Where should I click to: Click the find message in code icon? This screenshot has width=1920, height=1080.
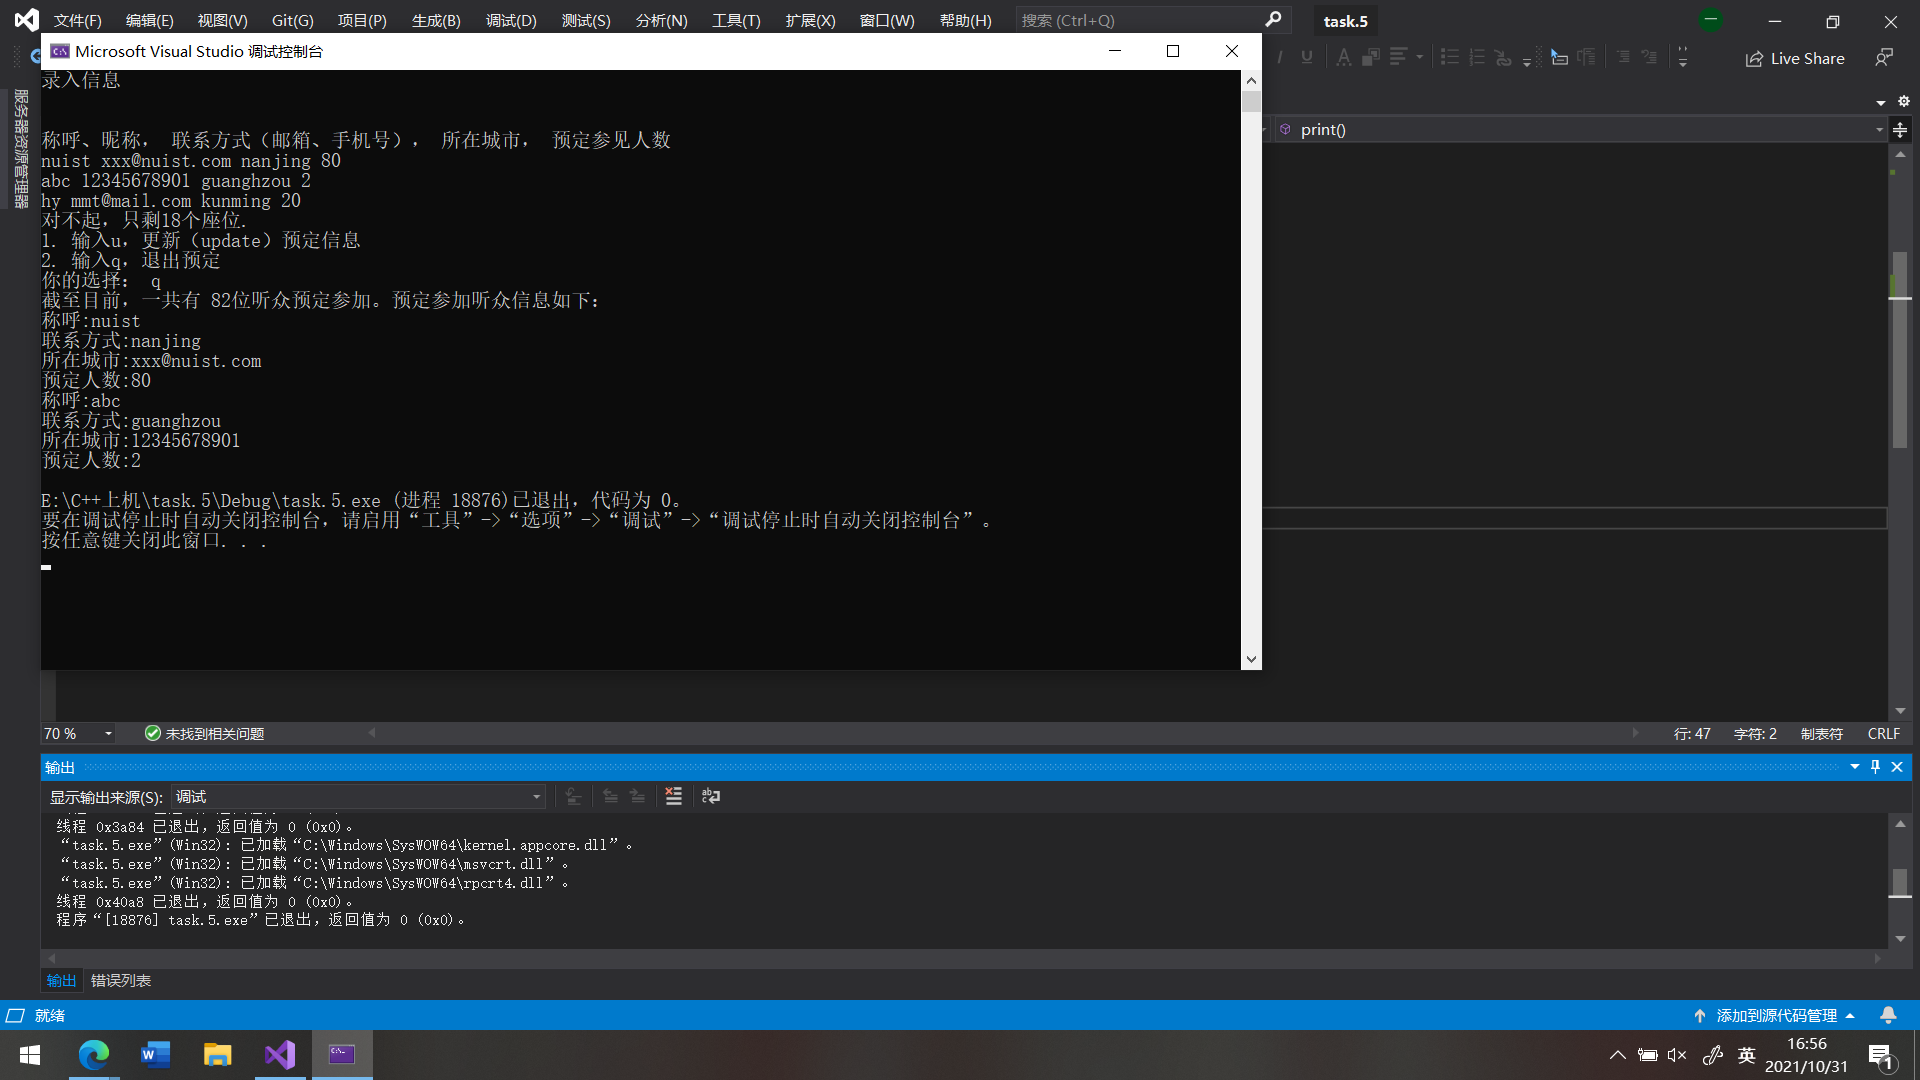(x=573, y=797)
